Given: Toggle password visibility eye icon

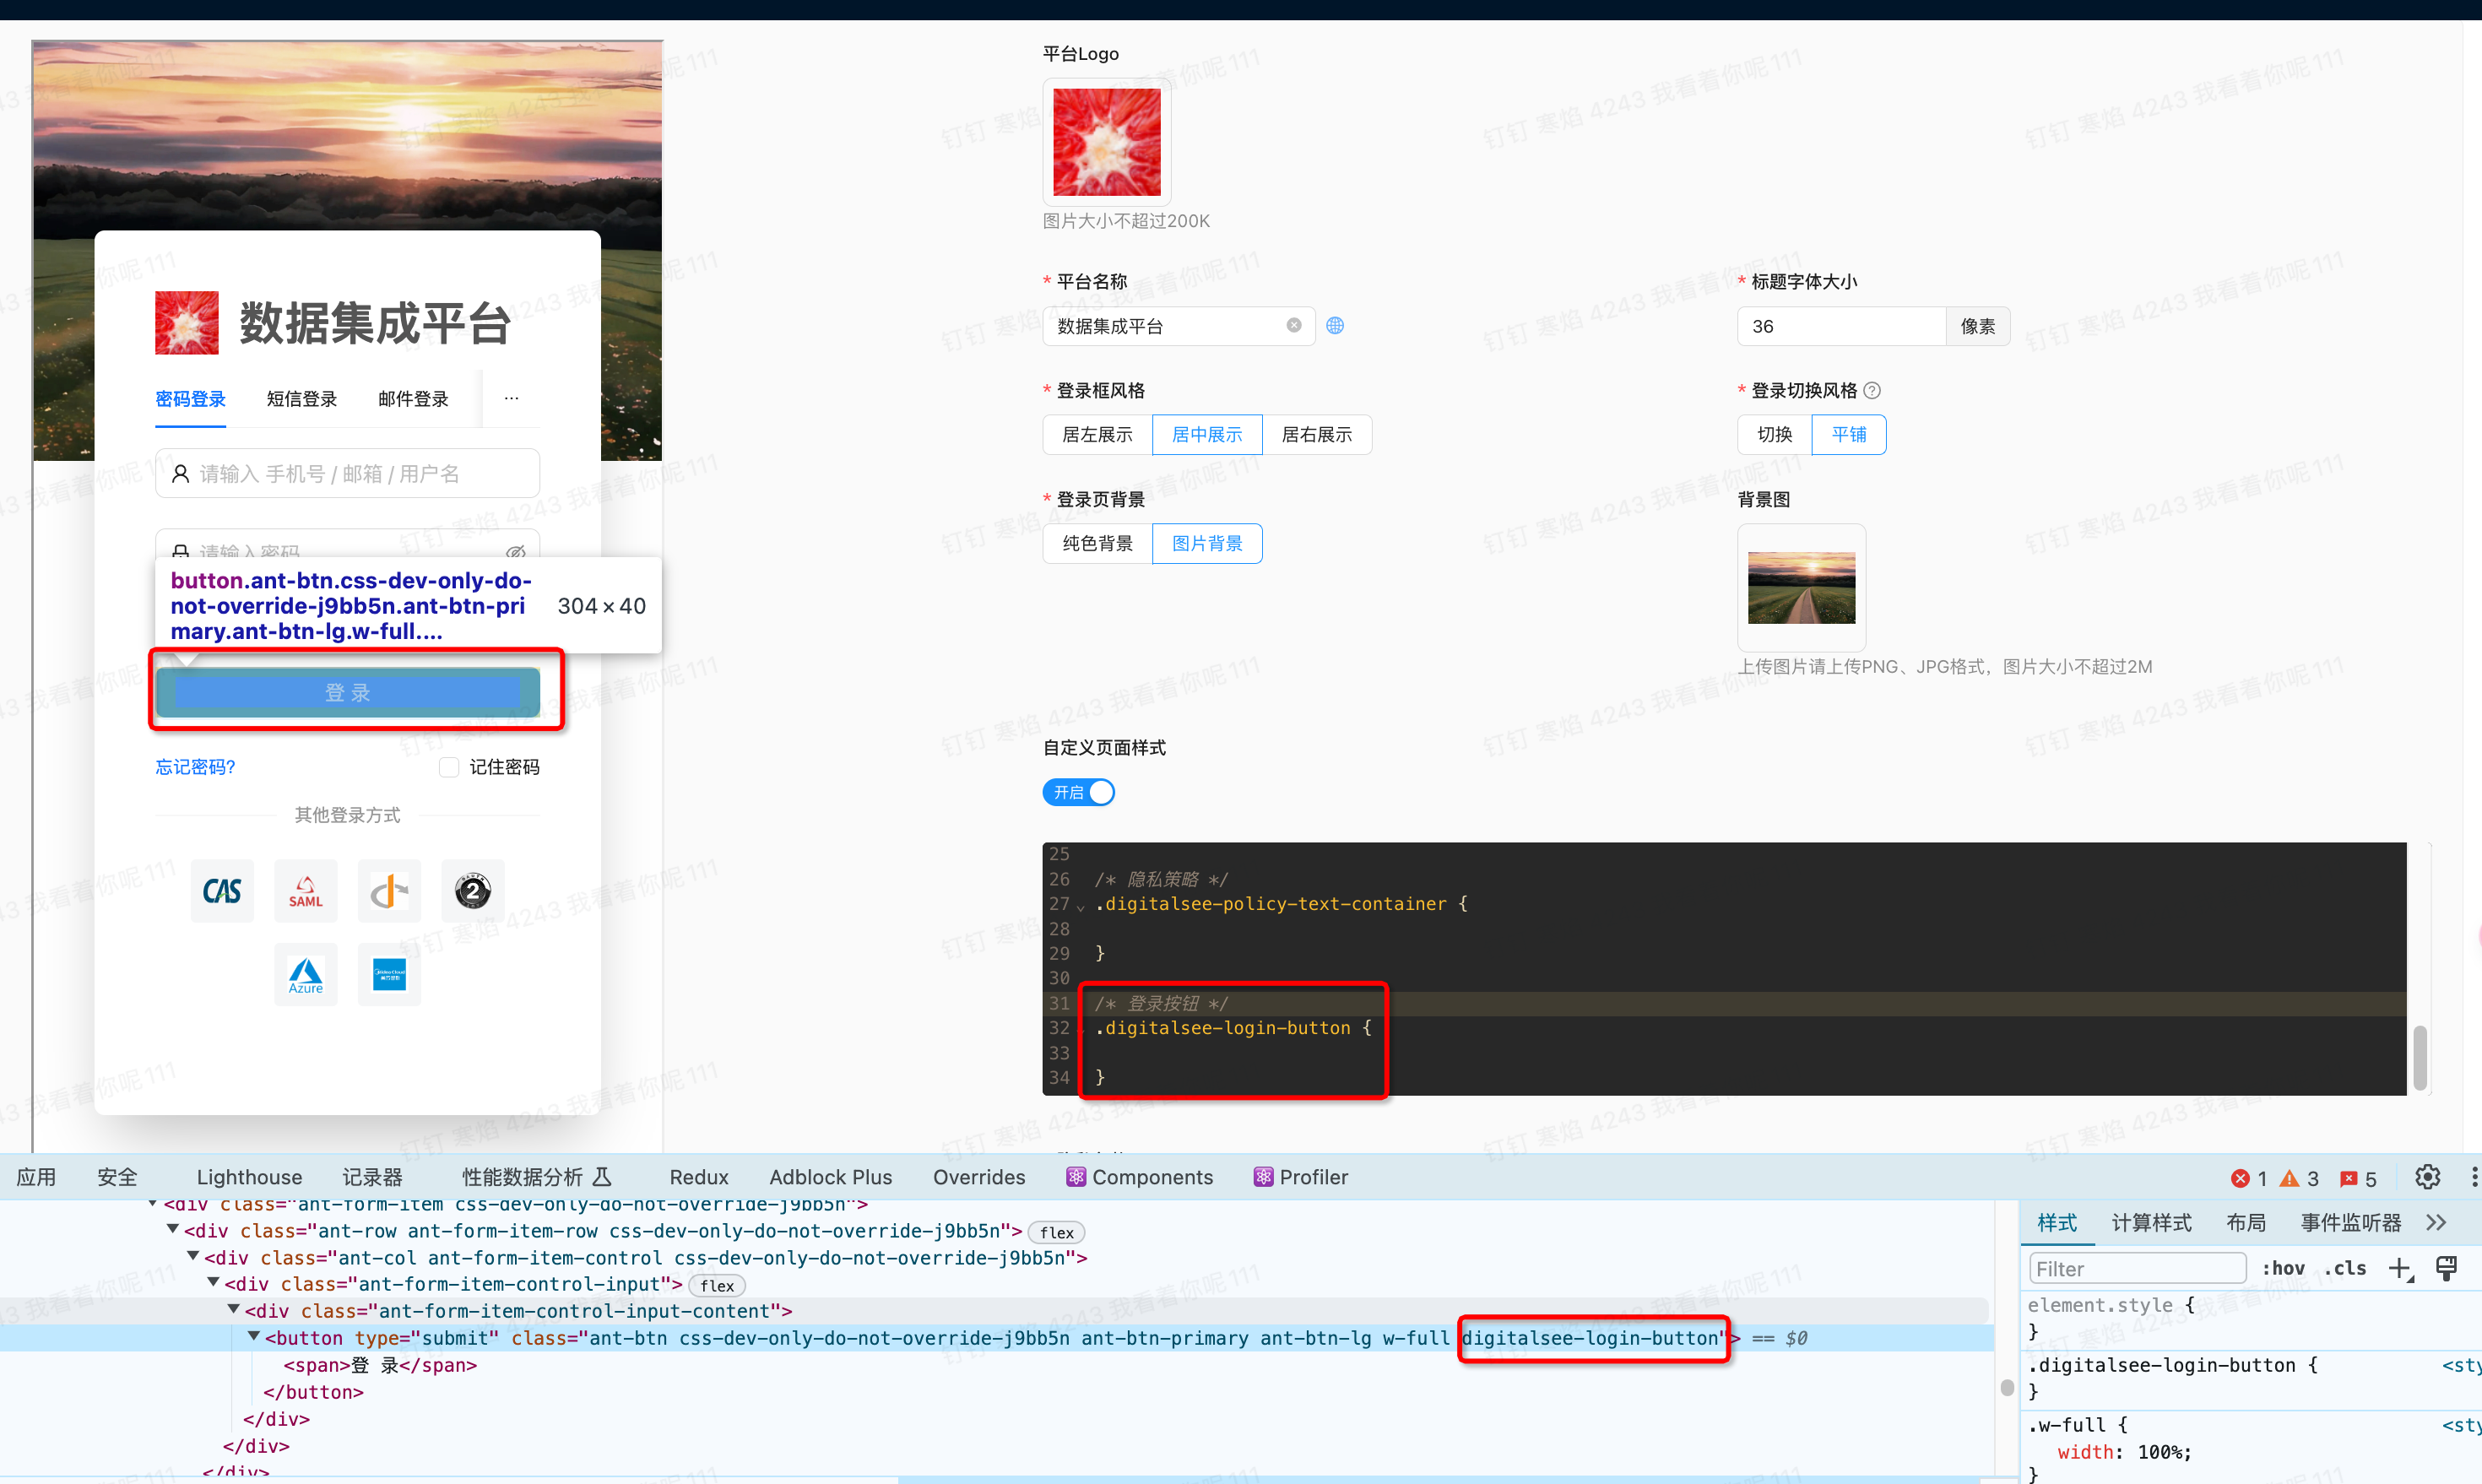Looking at the screenshot, I should pyautogui.click(x=516, y=552).
